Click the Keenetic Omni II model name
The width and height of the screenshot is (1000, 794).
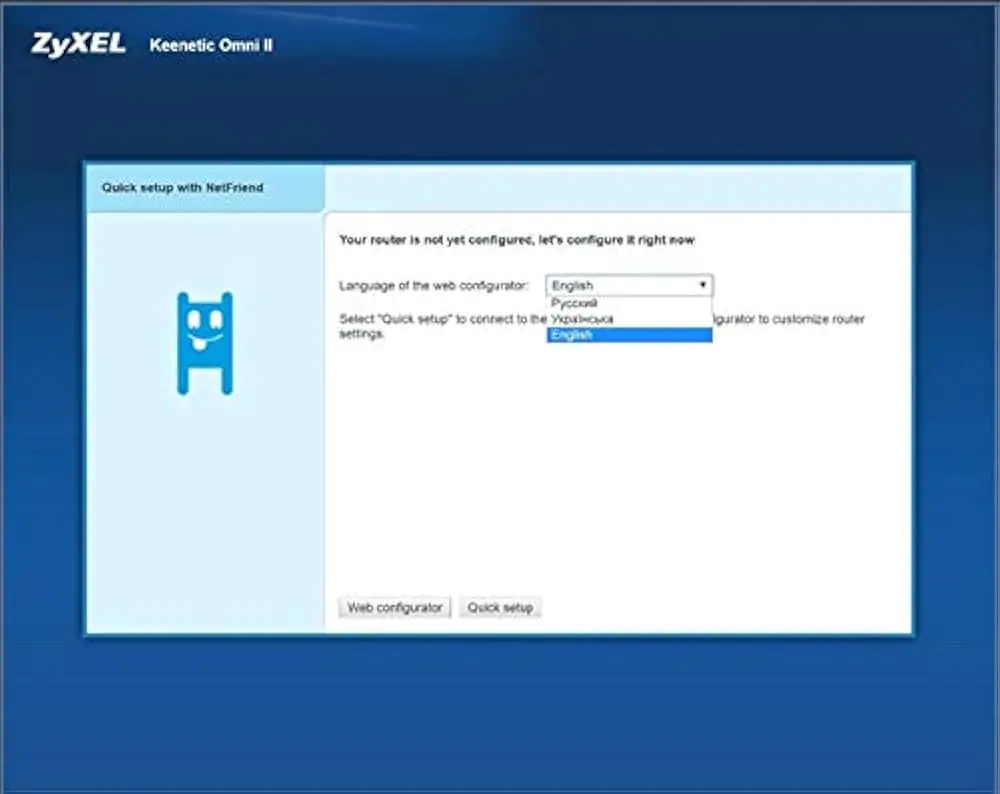tap(211, 45)
